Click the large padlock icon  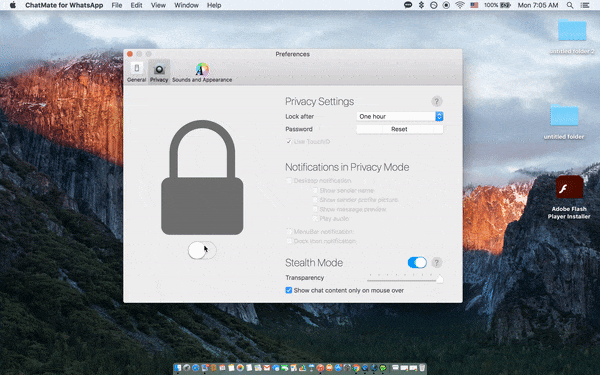[x=202, y=177]
